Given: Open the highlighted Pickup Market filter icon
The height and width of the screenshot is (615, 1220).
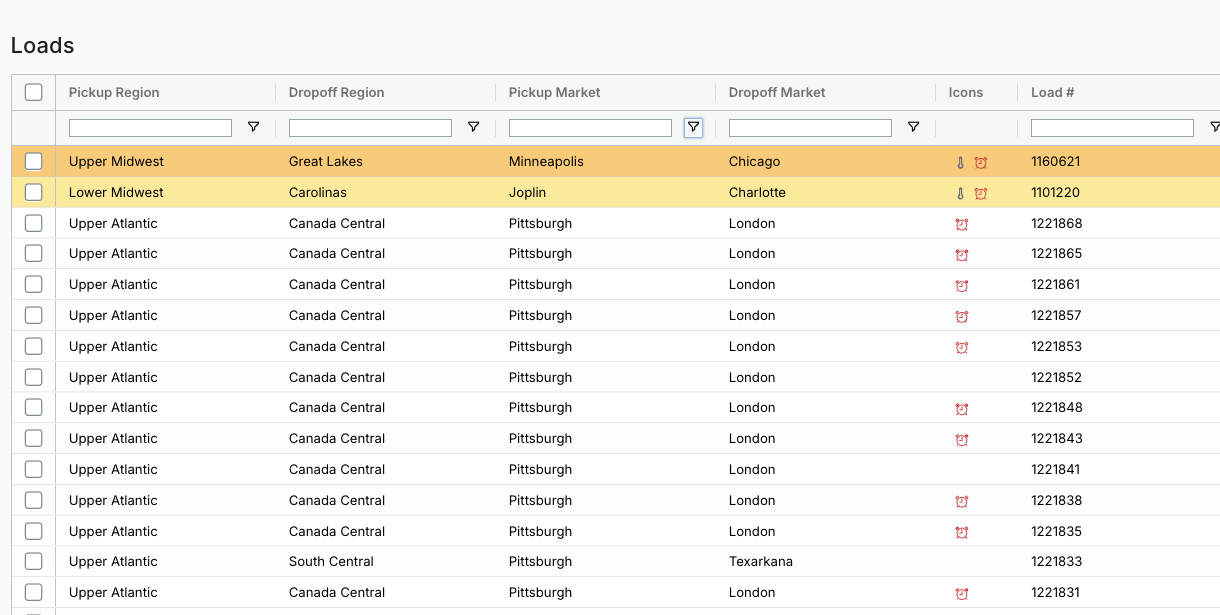Looking at the screenshot, I should pos(693,127).
